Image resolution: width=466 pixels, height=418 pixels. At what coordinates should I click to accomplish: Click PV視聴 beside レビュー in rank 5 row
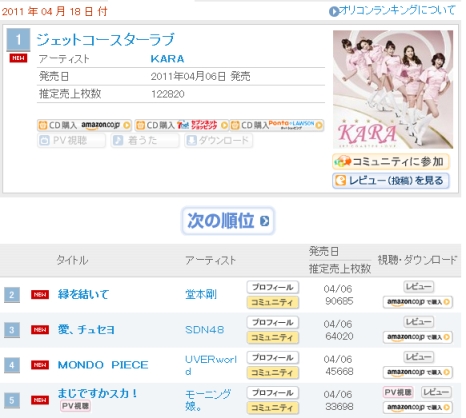pos(398,392)
